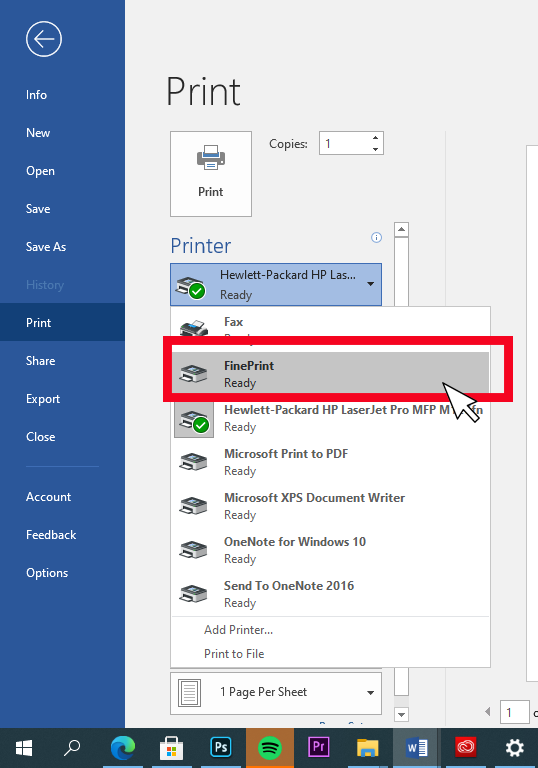Click the current page number field
The image size is (538, 768).
pyautogui.click(x=514, y=712)
